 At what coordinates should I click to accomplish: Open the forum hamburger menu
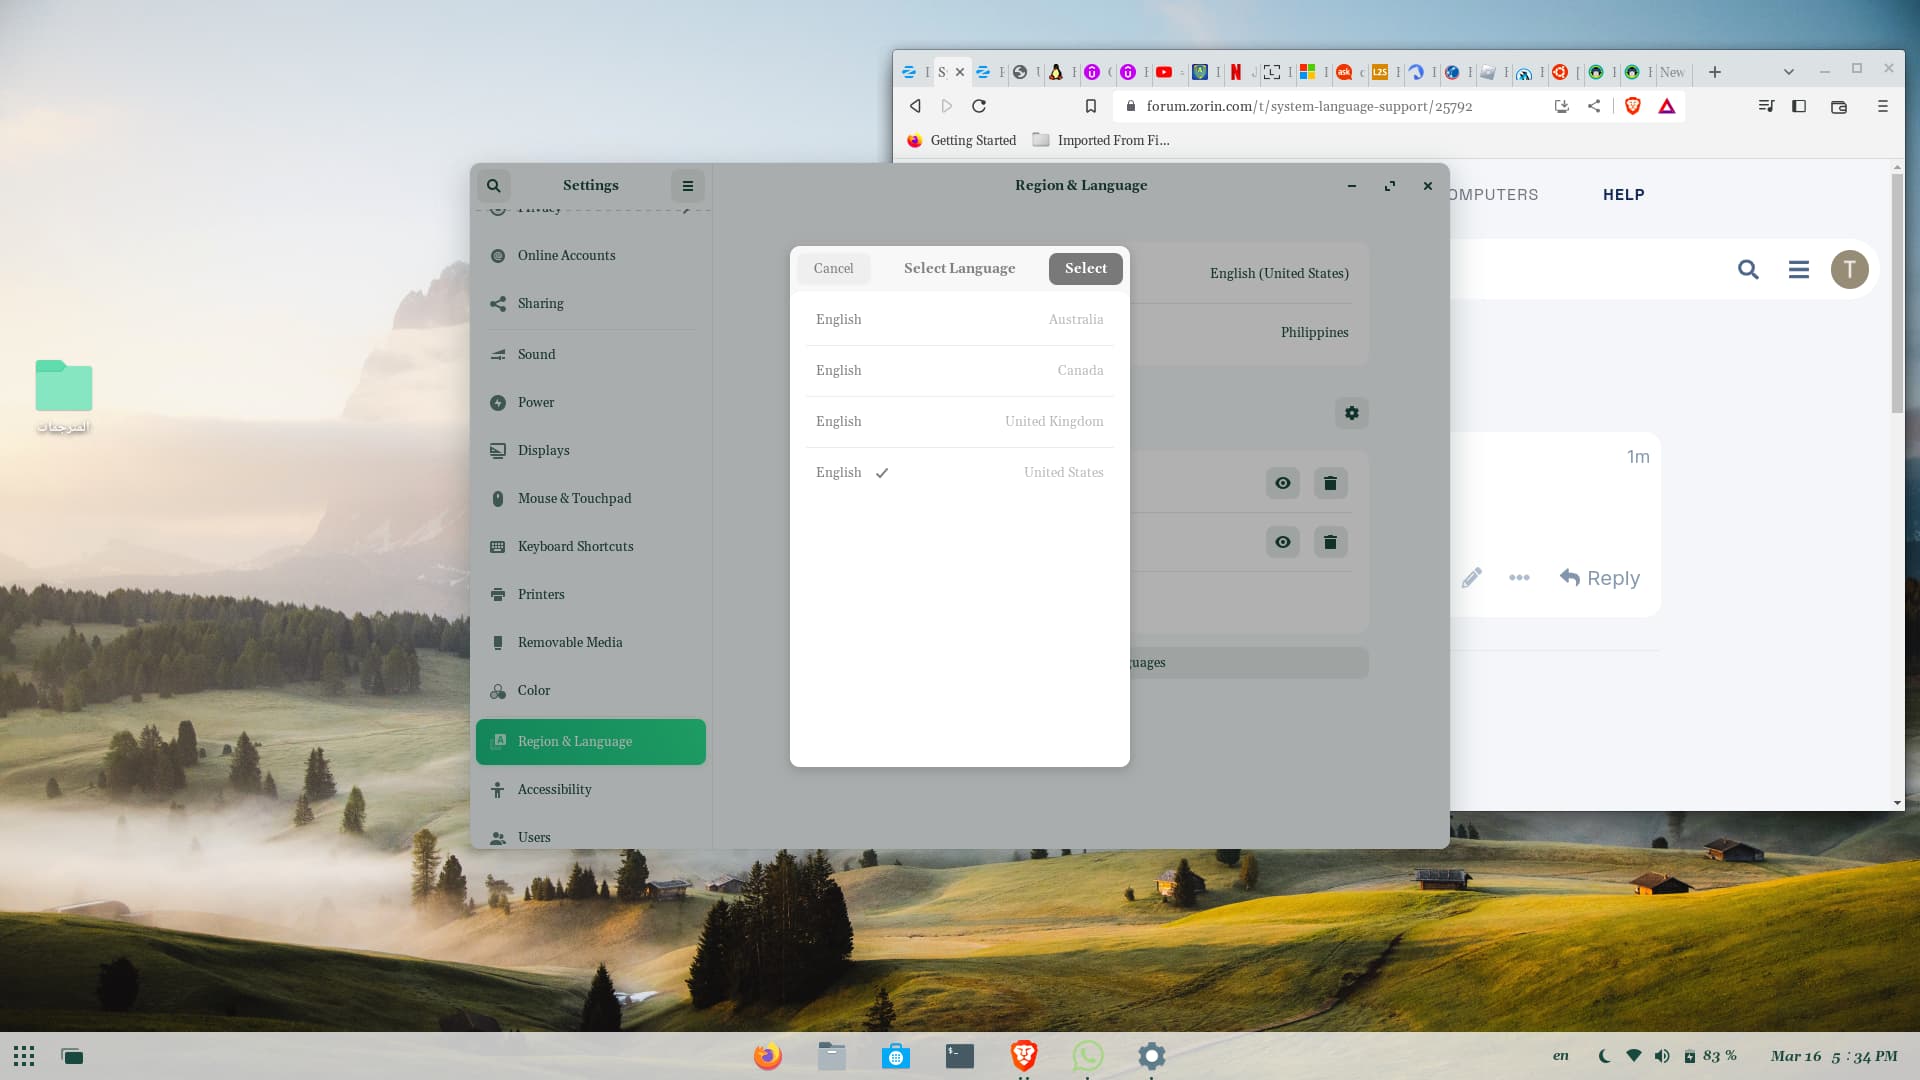(x=1798, y=269)
